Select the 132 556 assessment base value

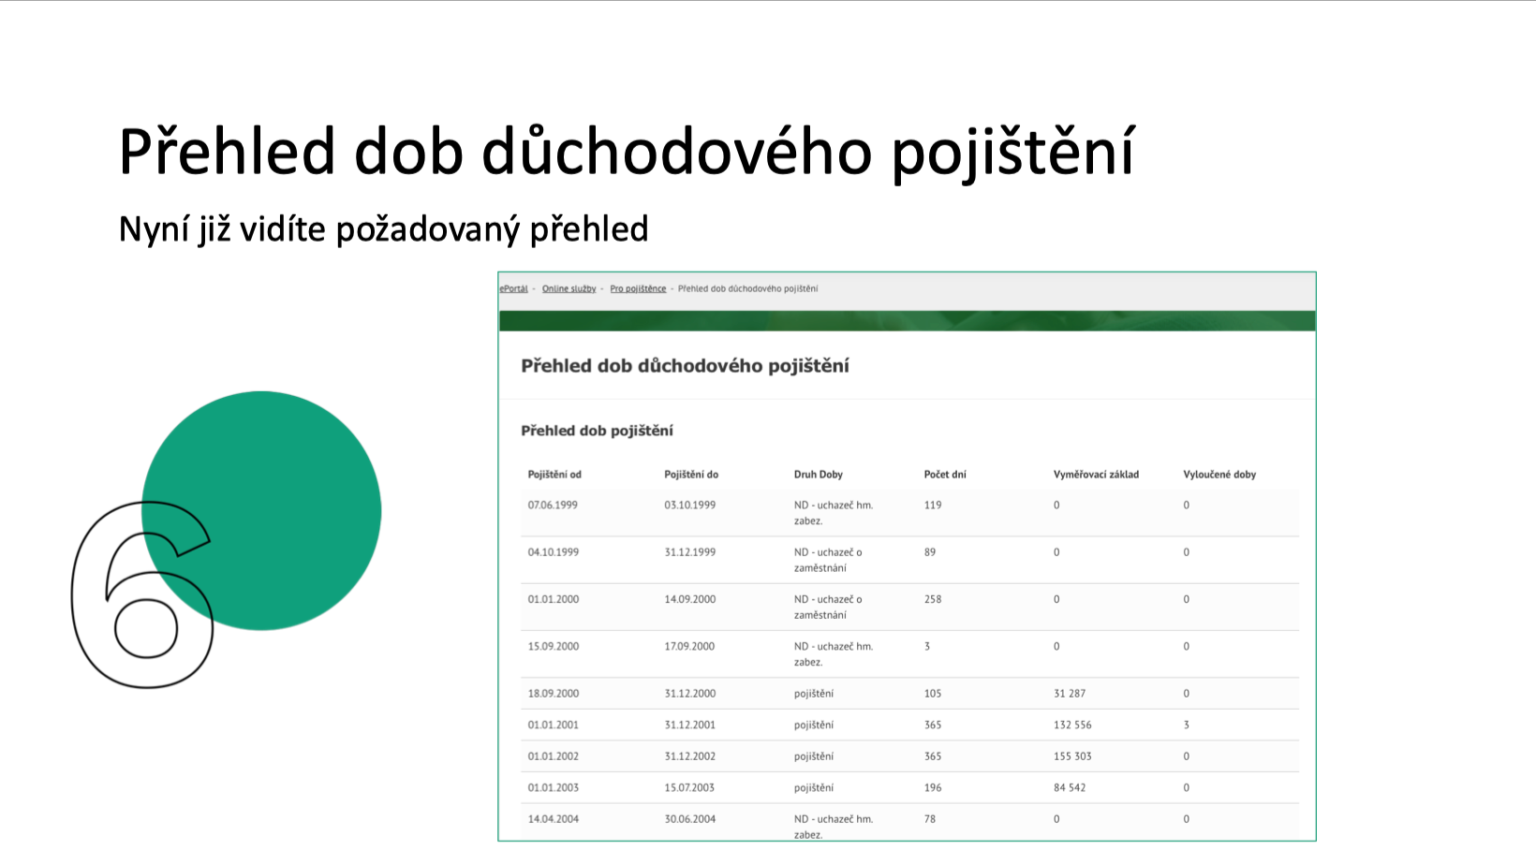click(x=1072, y=725)
